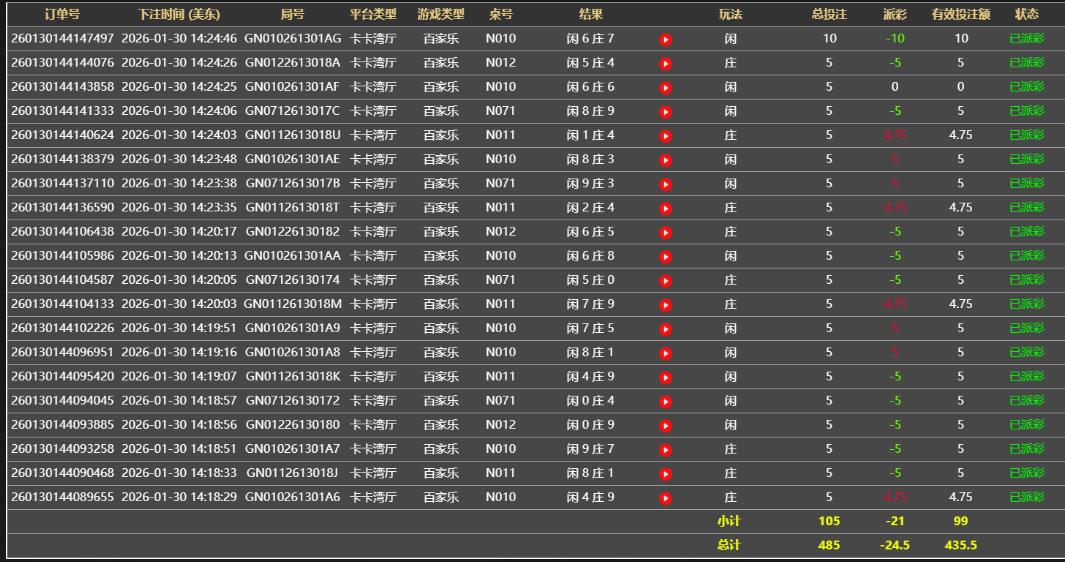Screen dimensions: 1065x562
Task: Watch replay for round GN0112613018U
Action: [x=665, y=135]
